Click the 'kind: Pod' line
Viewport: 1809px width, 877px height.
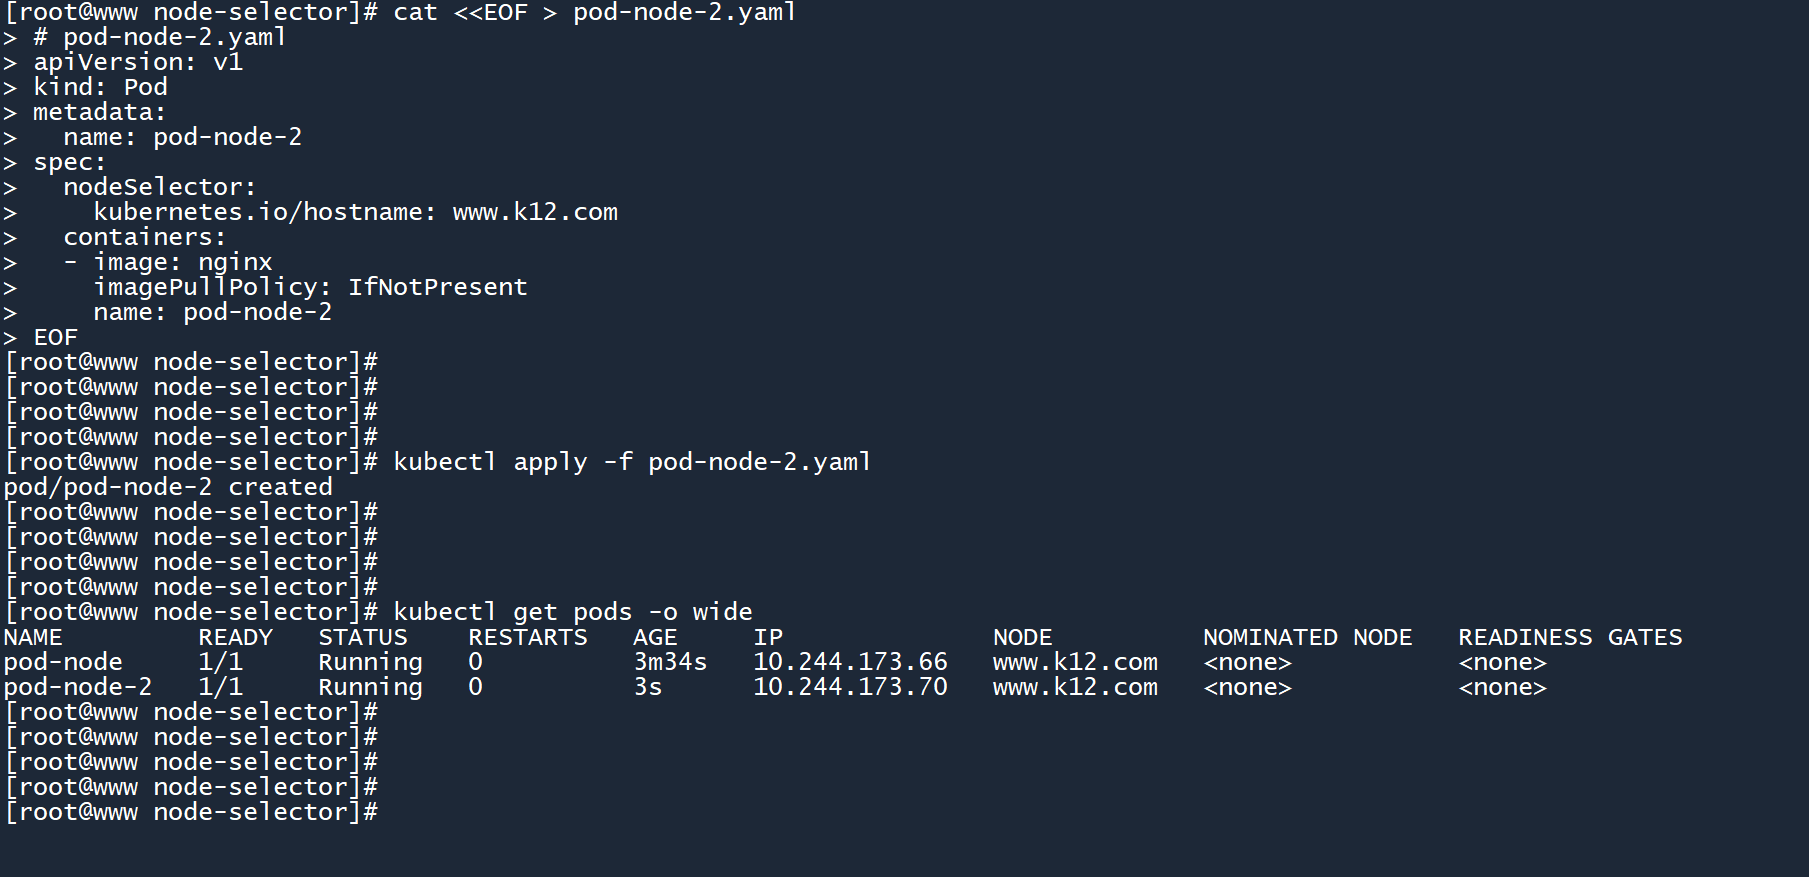pos(100,87)
